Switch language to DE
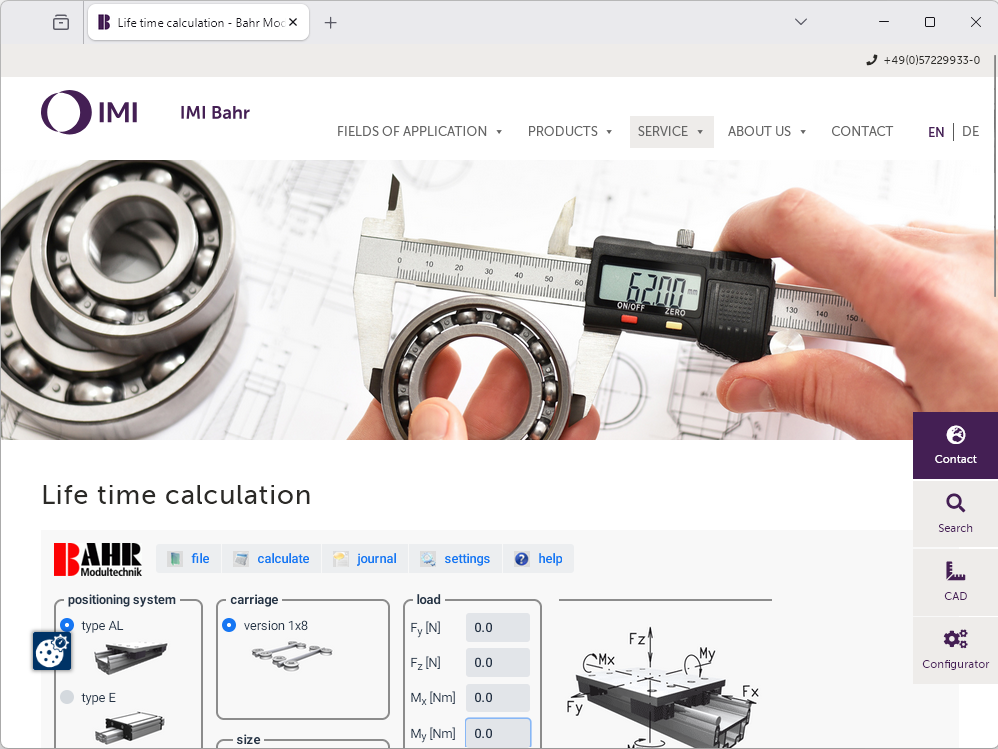Screen dimensions: 998x749 tap(970, 132)
